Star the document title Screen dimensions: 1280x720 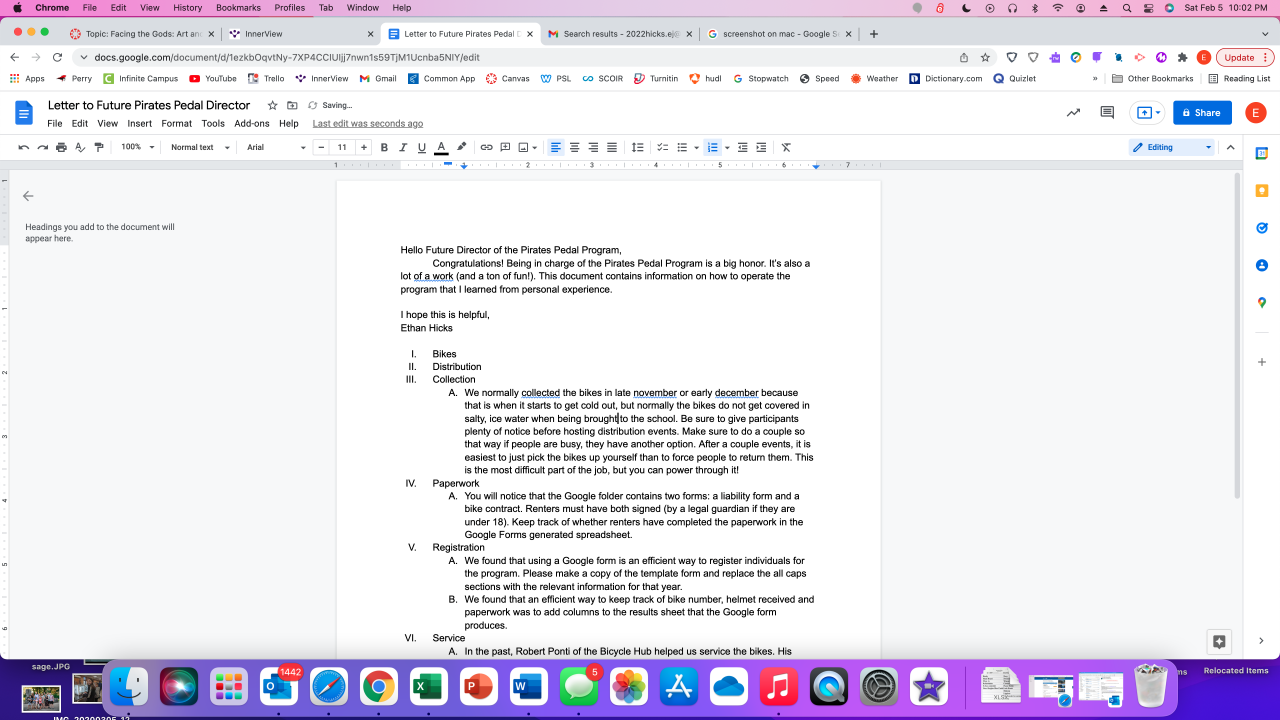[x=272, y=105]
